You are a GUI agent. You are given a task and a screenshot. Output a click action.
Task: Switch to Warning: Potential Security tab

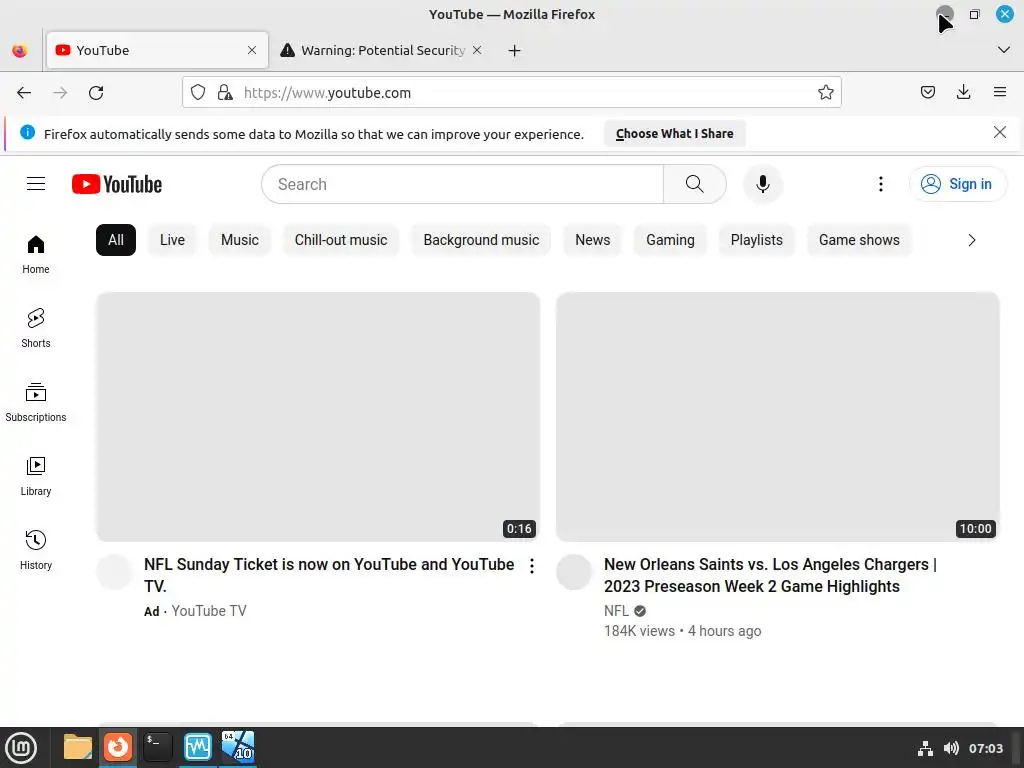click(382, 50)
